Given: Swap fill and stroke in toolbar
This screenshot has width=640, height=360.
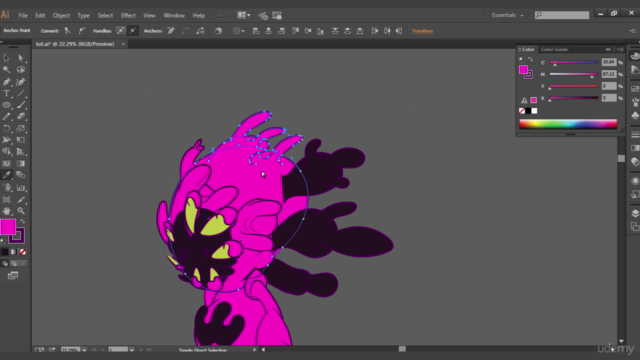Looking at the screenshot, I should click(23, 222).
